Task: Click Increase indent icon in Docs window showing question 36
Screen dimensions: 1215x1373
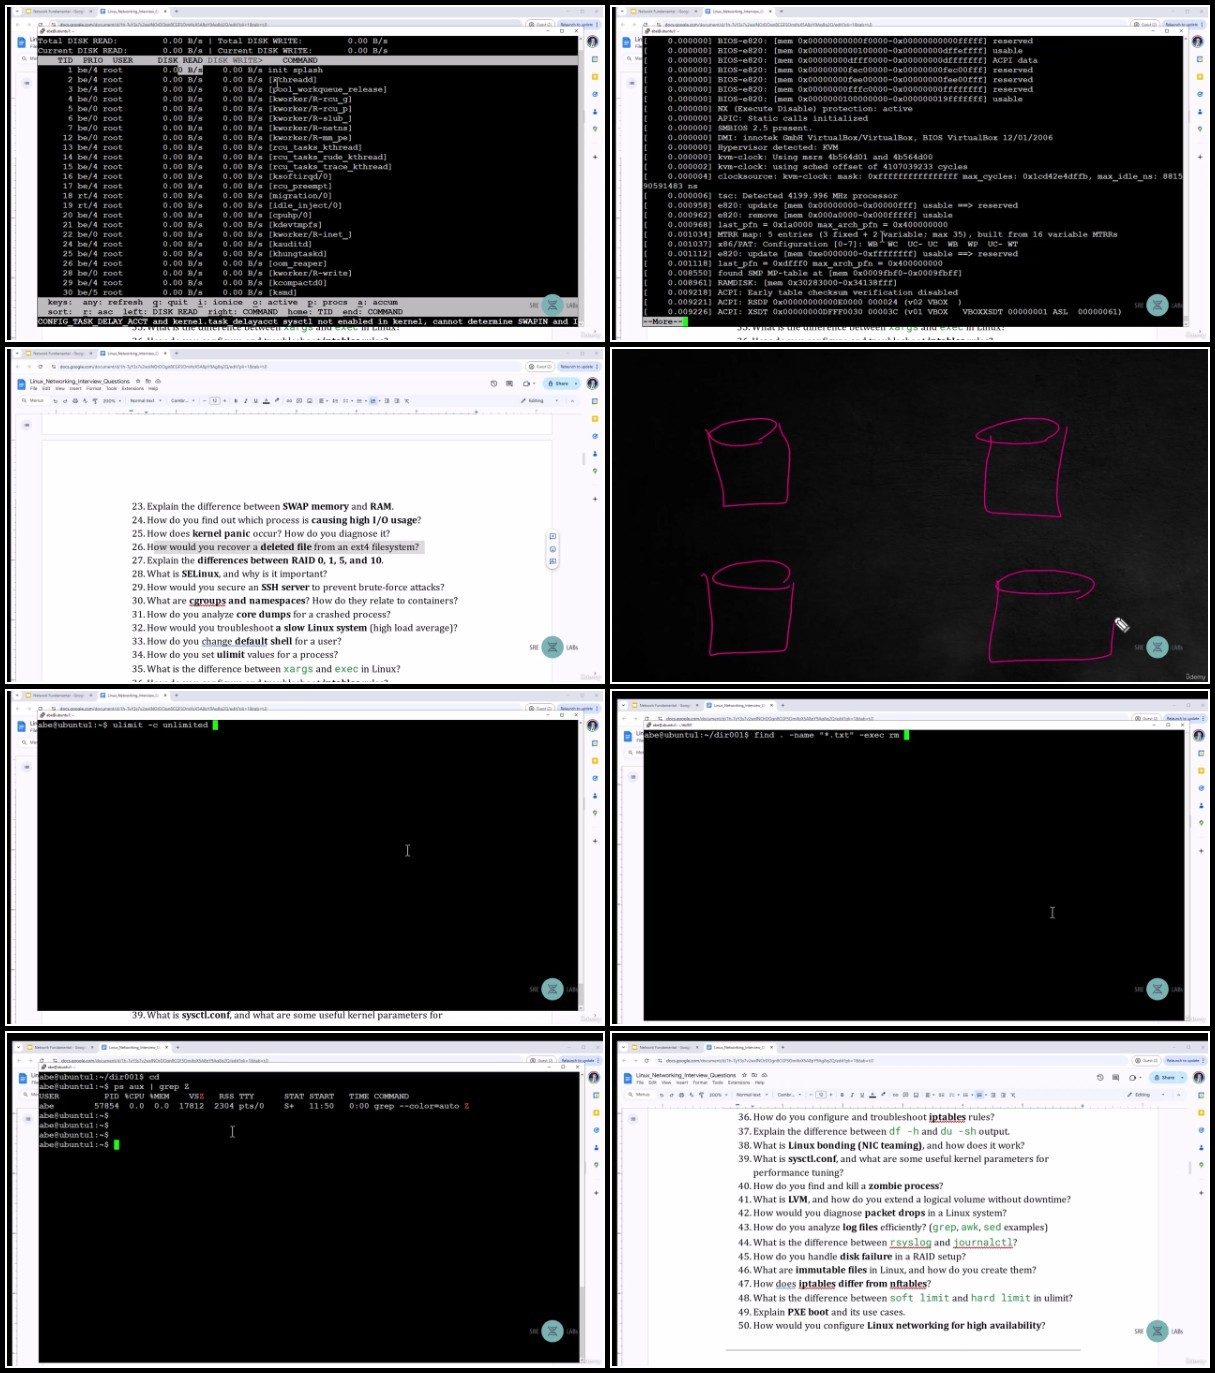Action: 1003,1094
